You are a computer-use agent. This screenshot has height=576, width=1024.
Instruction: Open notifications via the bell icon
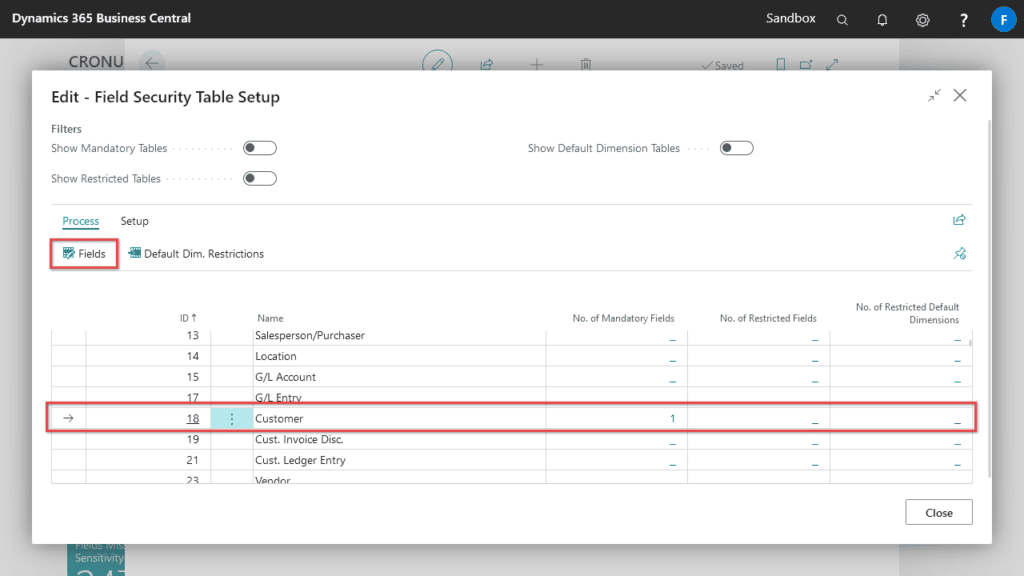click(882, 19)
